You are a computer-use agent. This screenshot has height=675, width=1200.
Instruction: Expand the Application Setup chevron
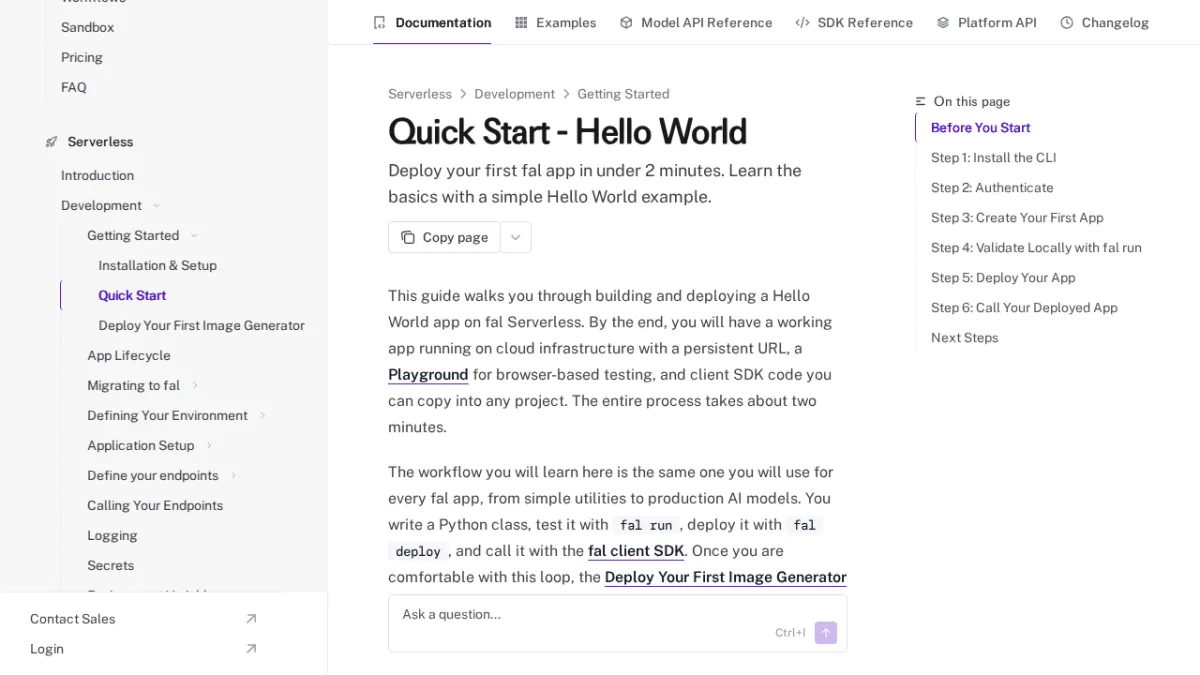(209, 446)
